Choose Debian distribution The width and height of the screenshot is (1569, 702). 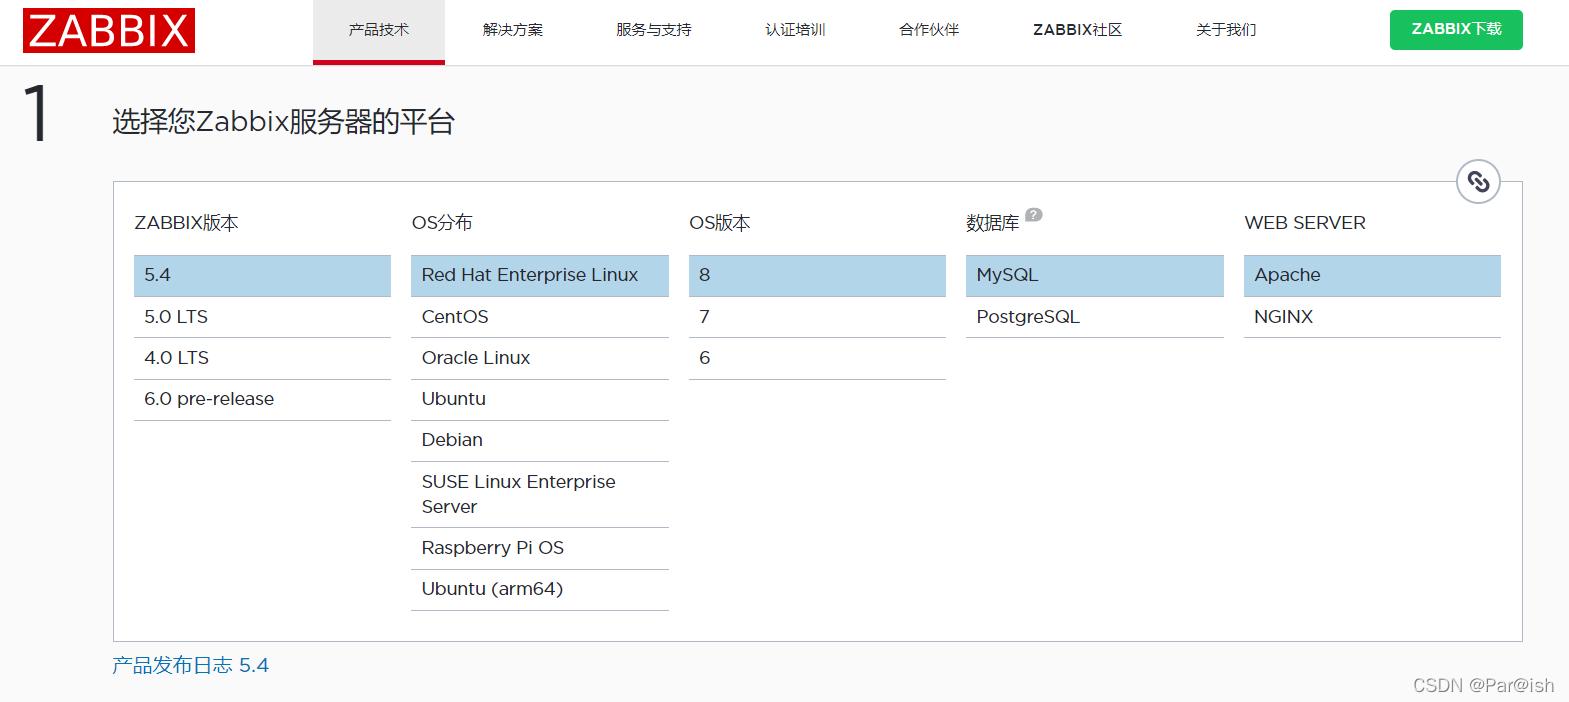point(540,440)
